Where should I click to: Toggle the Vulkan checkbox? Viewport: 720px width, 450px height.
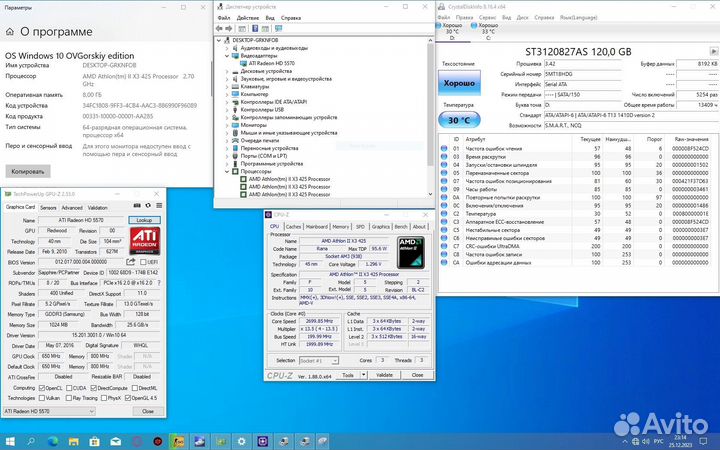click(42, 398)
